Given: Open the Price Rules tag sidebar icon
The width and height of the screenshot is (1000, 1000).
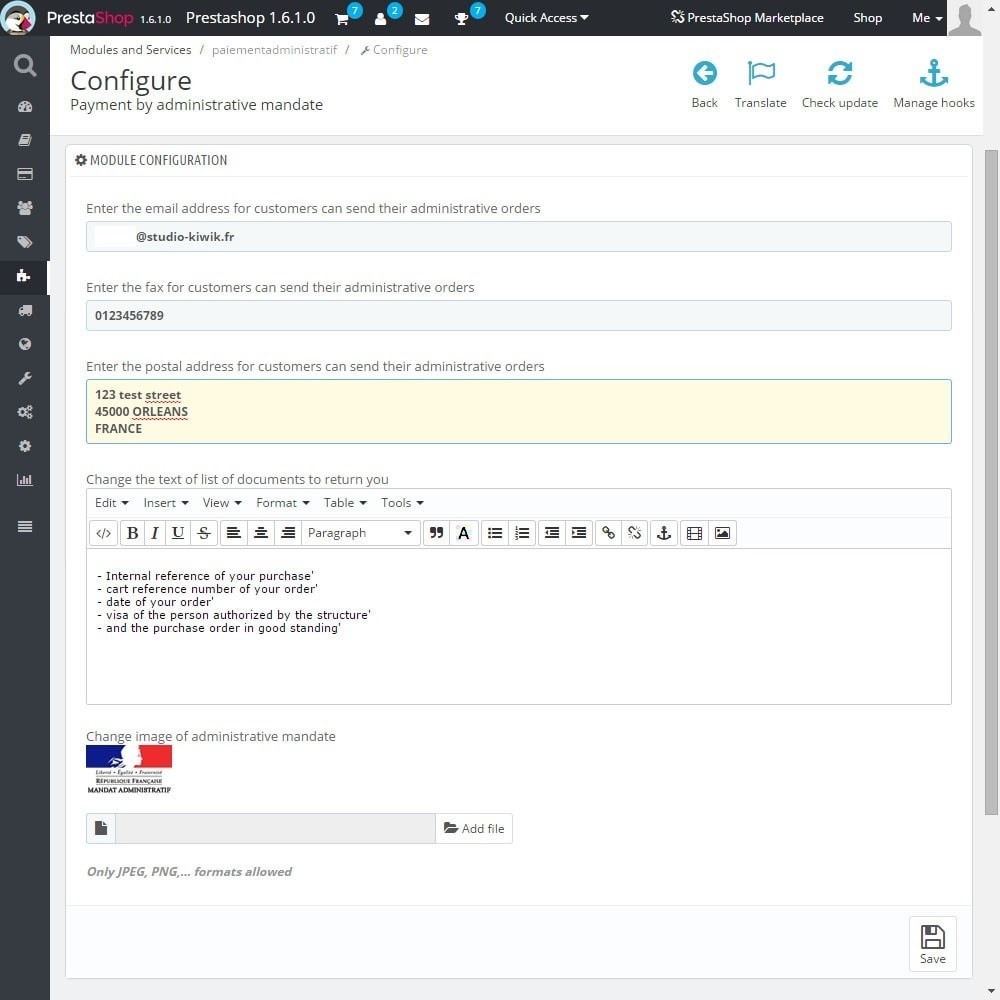Looking at the screenshot, I should tap(25, 242).
